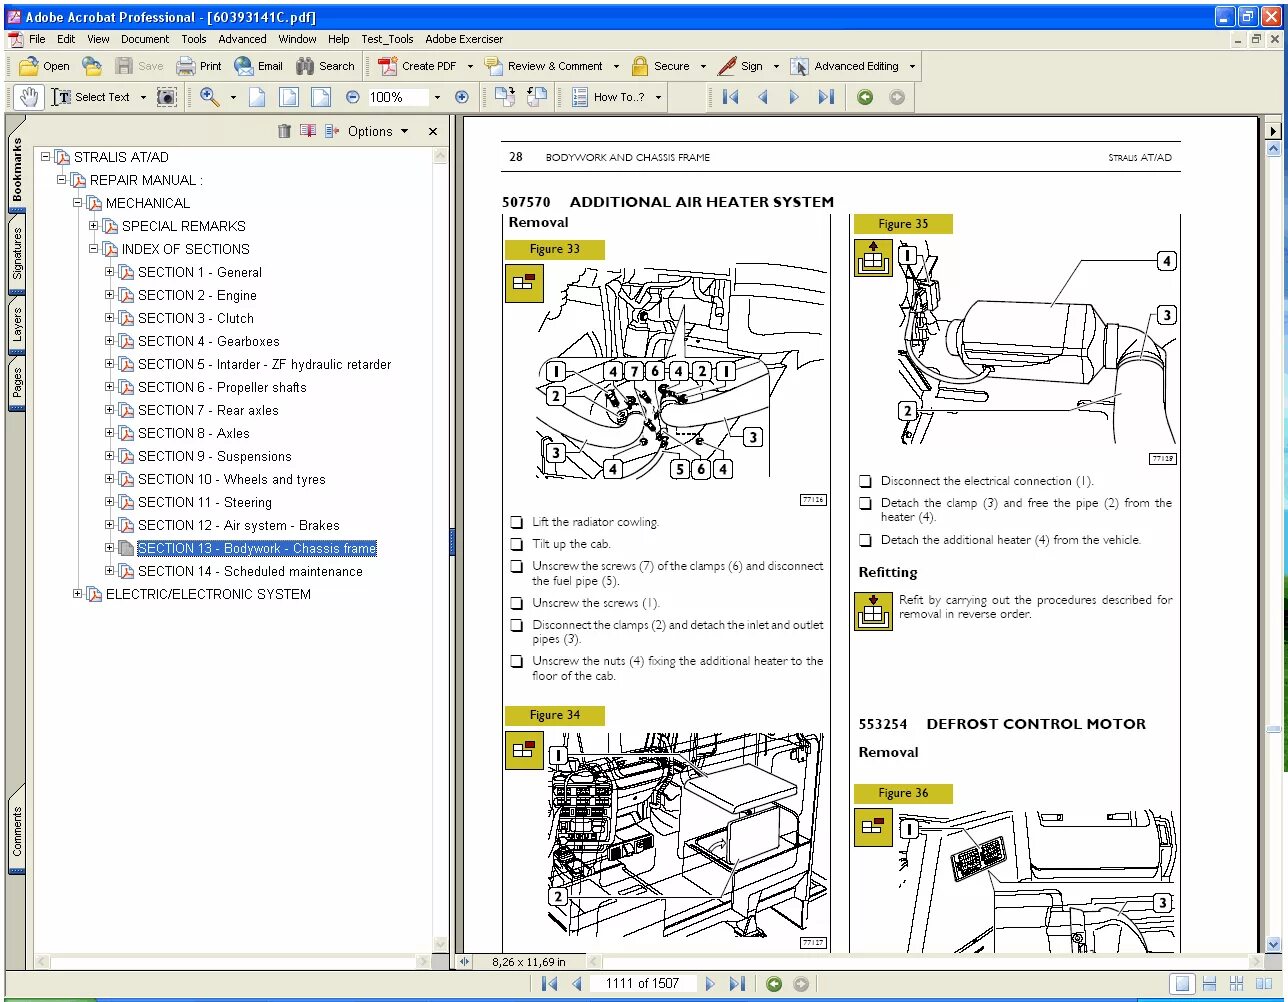The image size is (1288, 1002).
Task: Rotate page counterclockwise icon
Action: [537, 97]
